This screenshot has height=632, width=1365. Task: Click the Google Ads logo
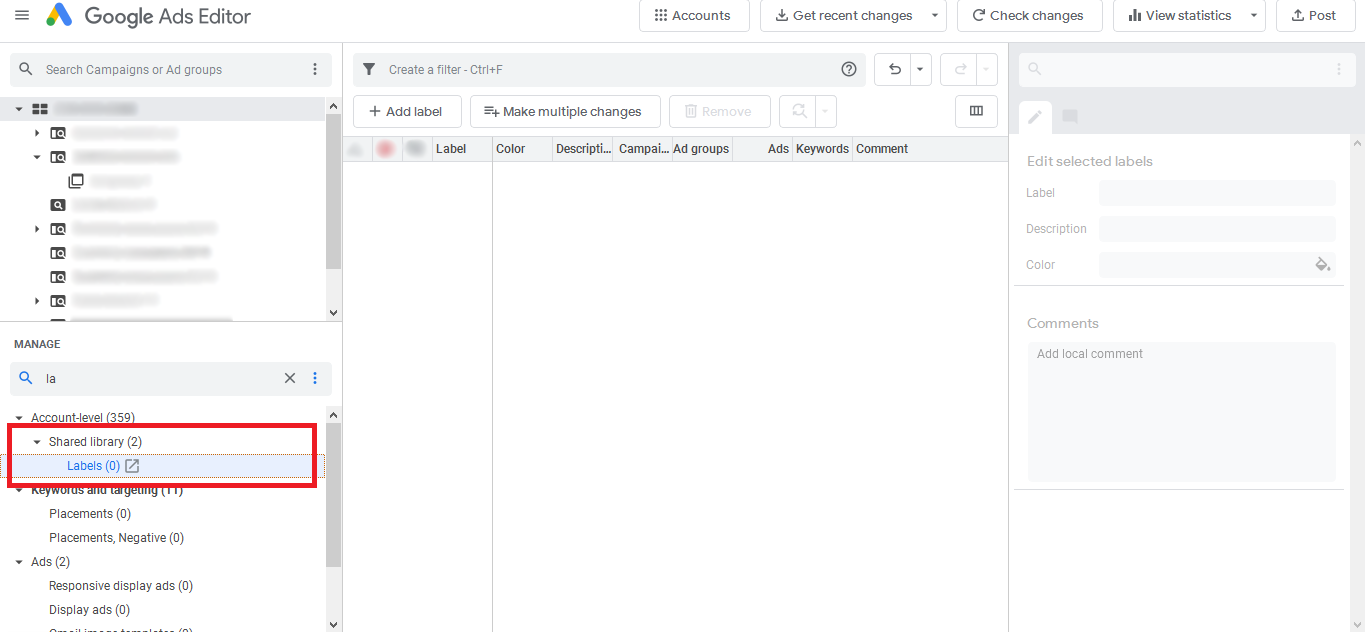pyautogui.click(x=59, y=16)
